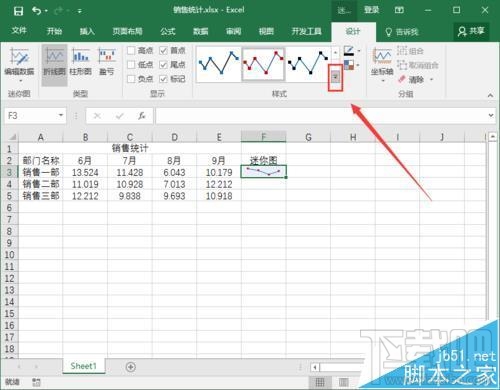Click the 取消组合 ungroup button
Viewport: 500px width, 390px height.
pos(418,65)
